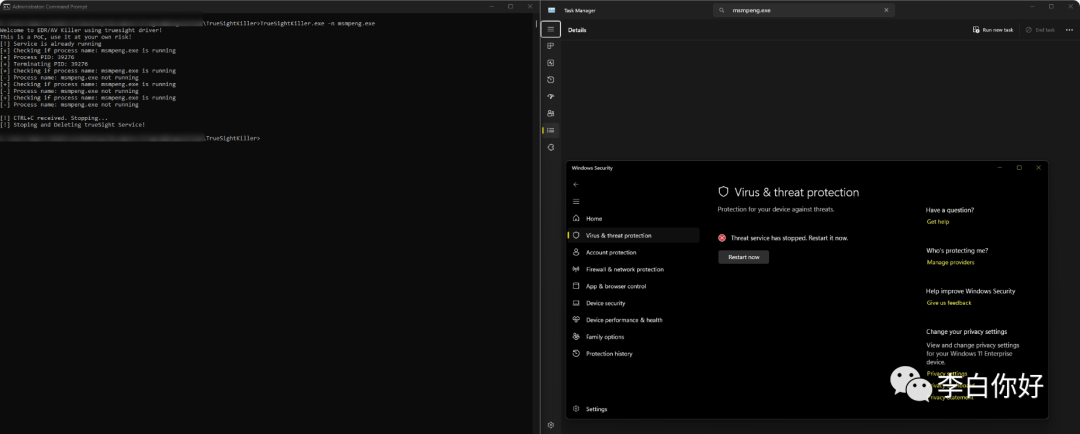Click red error icon beside threat service message
Screen dimensions: 1080x434
722,238
